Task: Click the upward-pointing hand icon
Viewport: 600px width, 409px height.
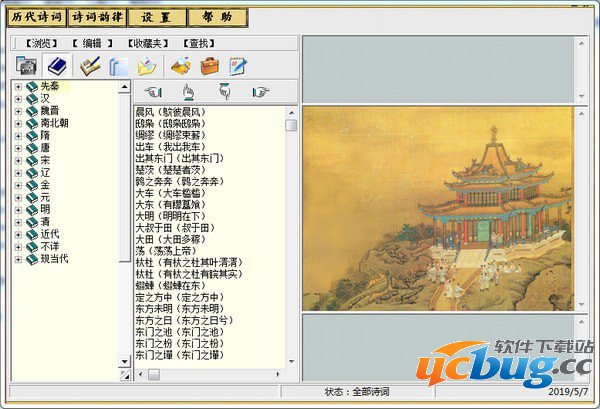Action: coord(187,93)
